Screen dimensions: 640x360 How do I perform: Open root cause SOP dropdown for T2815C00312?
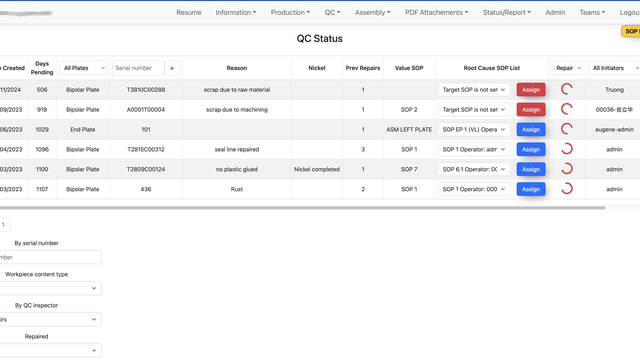(474, 149)
